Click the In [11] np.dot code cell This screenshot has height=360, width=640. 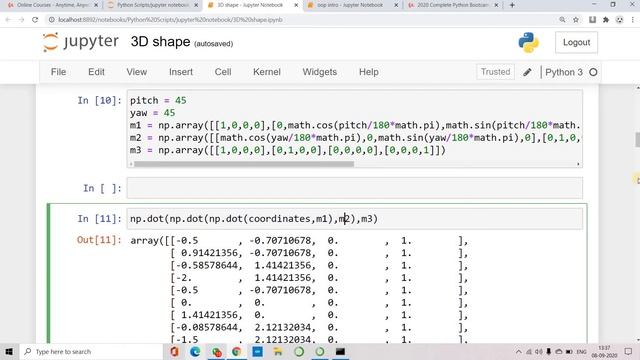[x=354, y=219]
